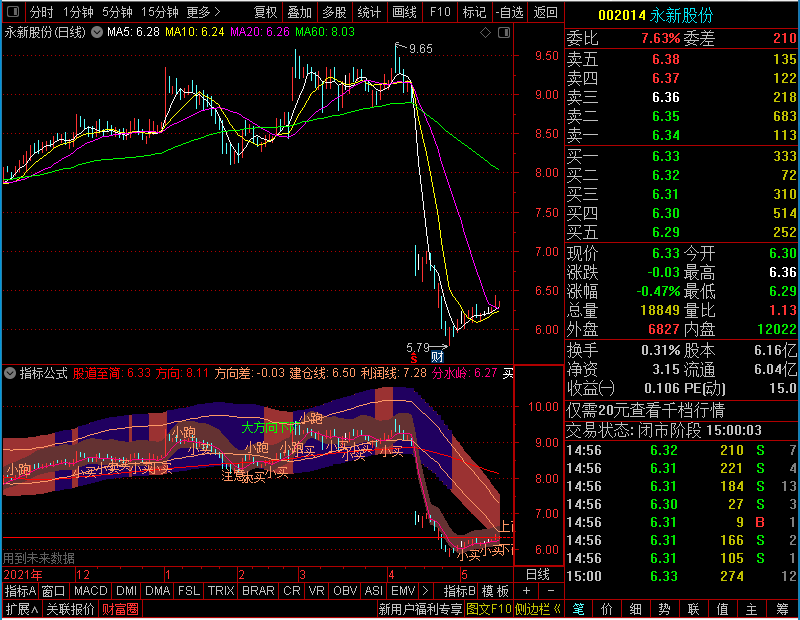
Task: Click the 仅需20元查看千档行情 promotion link
Action: tap(645, 410)
